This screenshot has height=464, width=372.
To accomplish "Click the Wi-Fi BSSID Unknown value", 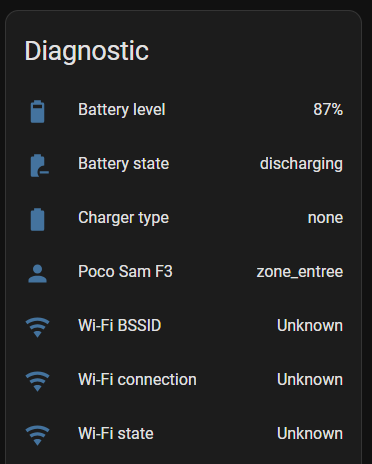I will point(310,326).
